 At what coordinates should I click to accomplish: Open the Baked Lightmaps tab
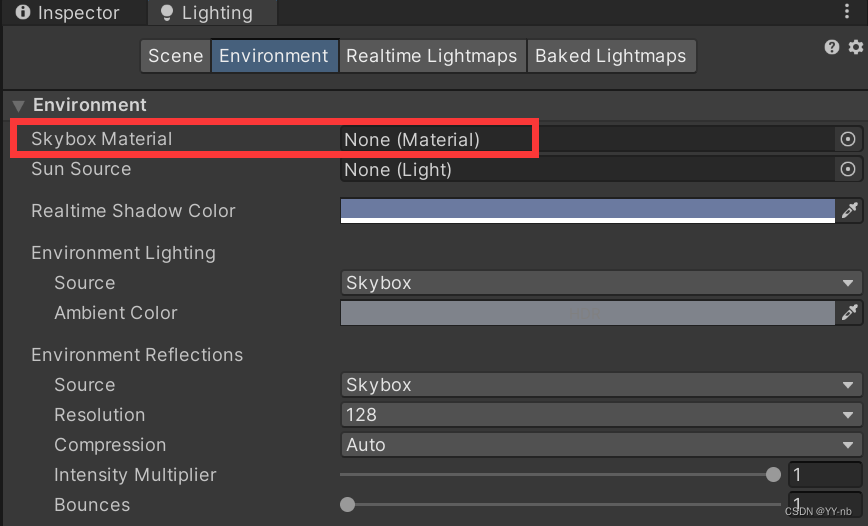(611, 56)
